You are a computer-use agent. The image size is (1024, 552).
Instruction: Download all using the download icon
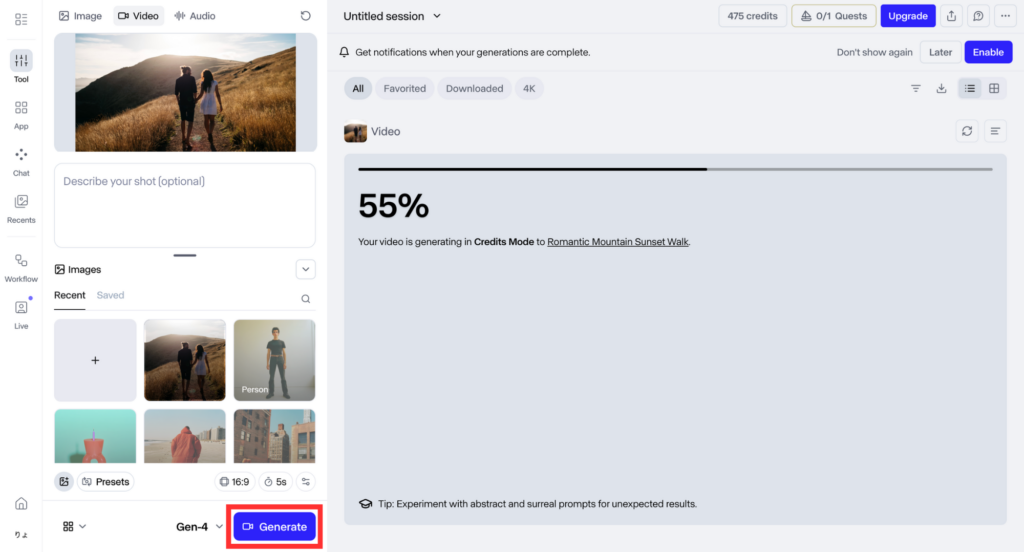pos(941,88)
